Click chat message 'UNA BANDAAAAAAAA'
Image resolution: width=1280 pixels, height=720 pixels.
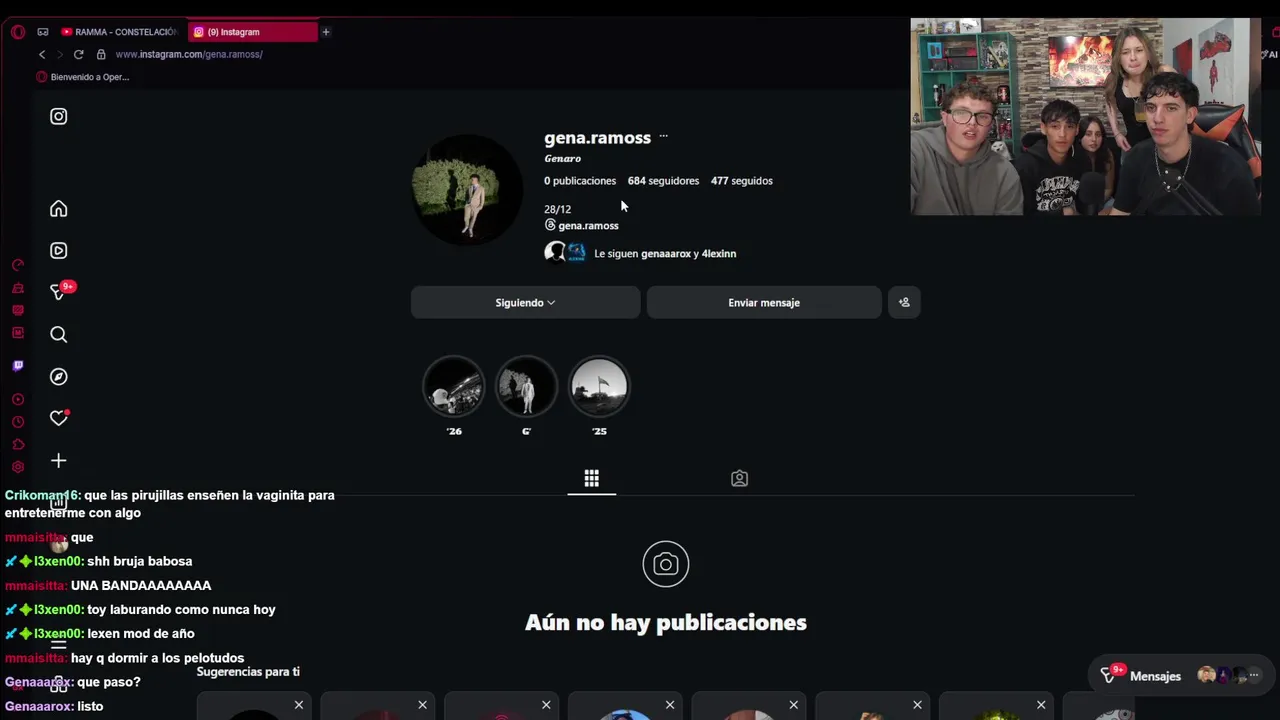tap(141, 586)
